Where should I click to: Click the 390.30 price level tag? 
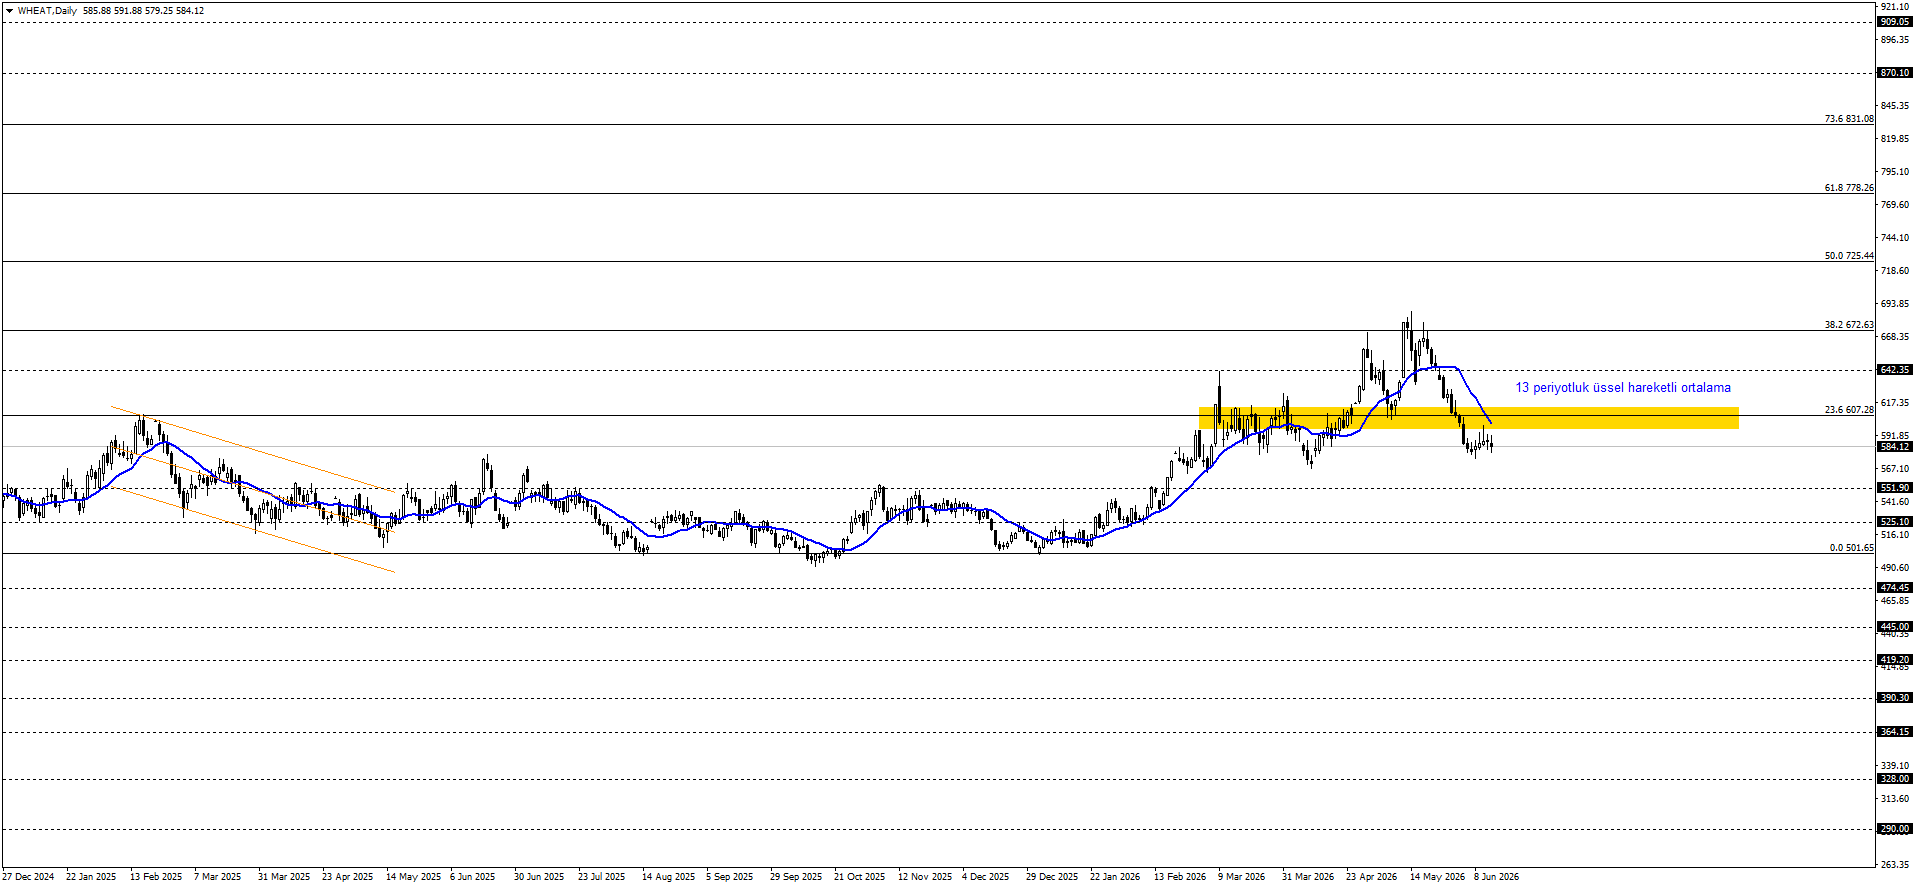click(x=1895, y=698)
